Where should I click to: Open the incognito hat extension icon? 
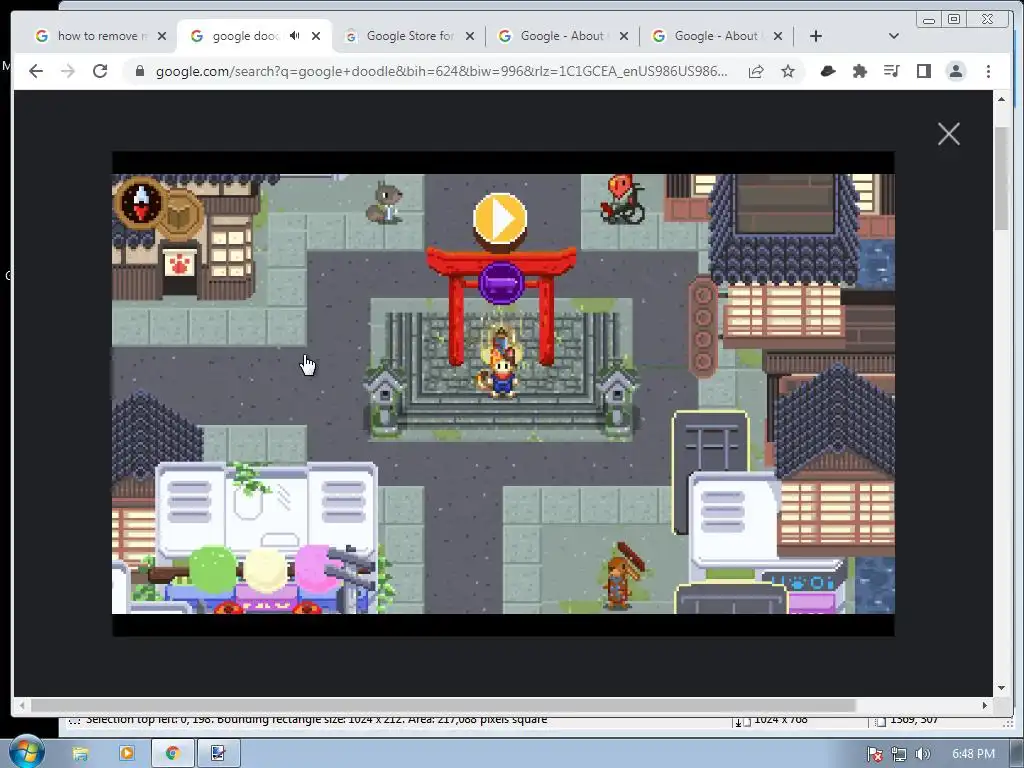click(828, 71)
